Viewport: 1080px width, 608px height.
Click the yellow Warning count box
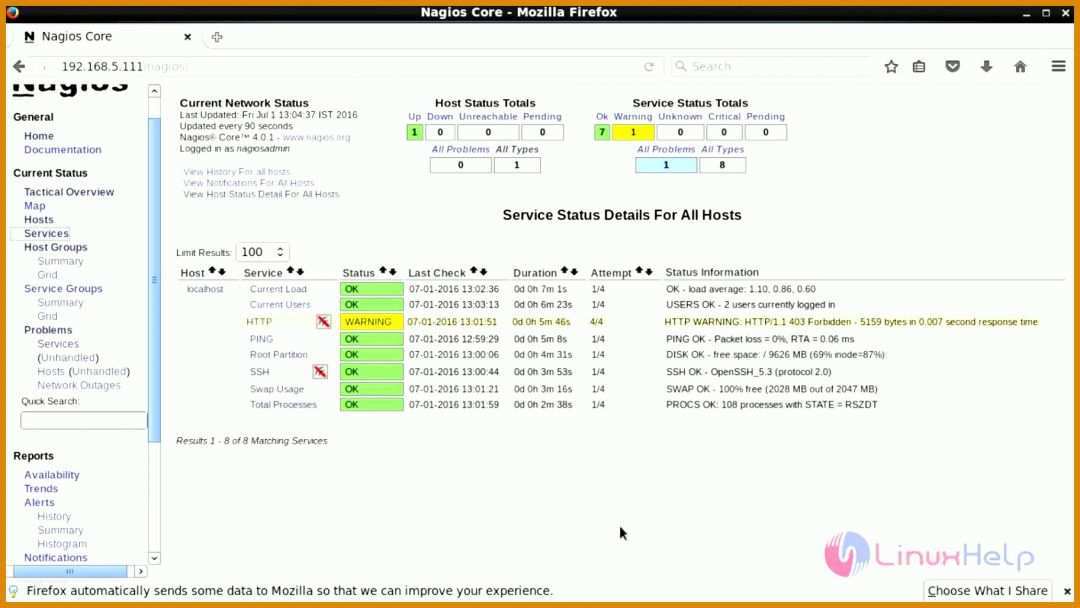[633, 132]
